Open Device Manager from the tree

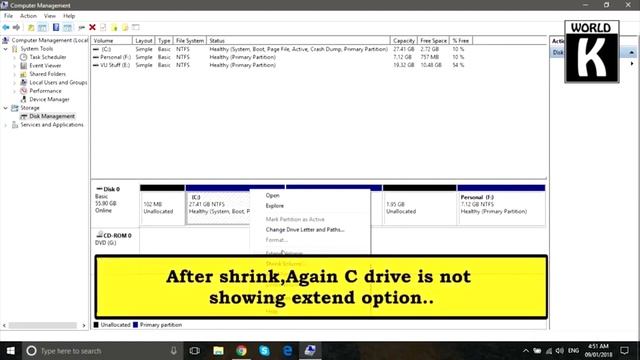click(x=49, y=99)
